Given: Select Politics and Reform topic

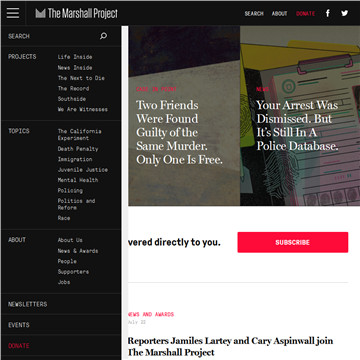Looking at the screenshot, I should 76,204.
